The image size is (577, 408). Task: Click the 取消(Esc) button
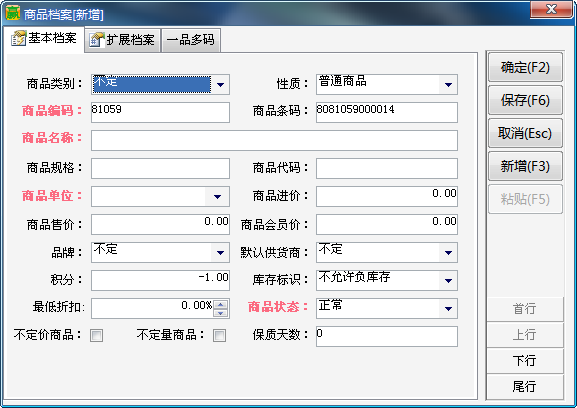click(x=525, y=133)
